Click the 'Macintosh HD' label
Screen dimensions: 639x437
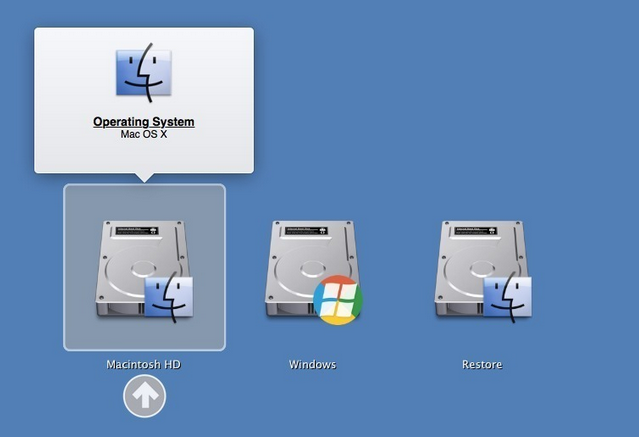(x=143, y=364)
